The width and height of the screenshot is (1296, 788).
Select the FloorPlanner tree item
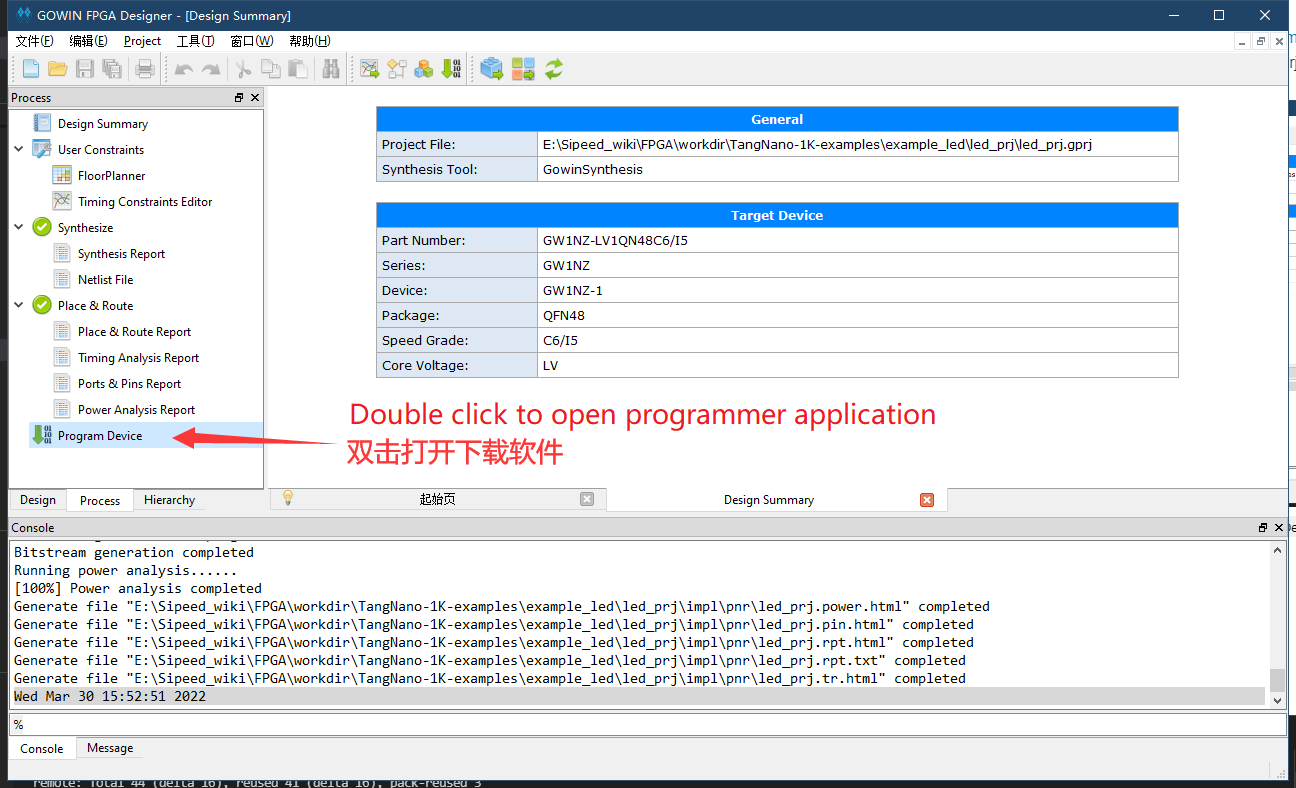tap(111, 175)
